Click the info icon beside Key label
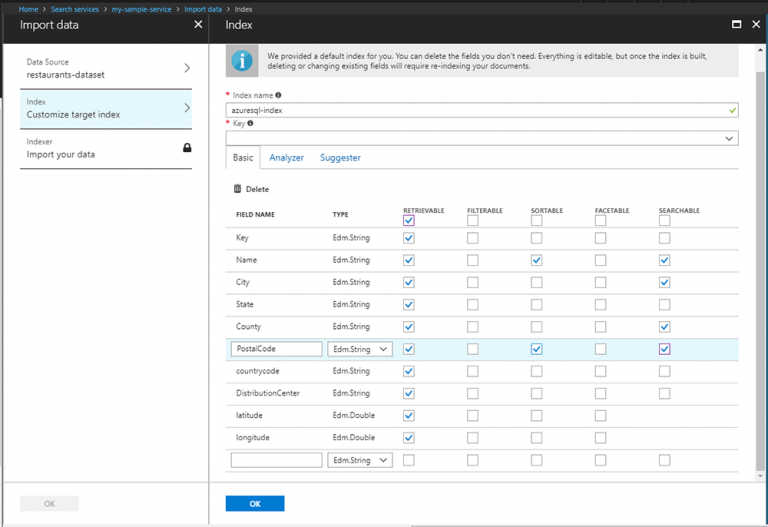The height and width of the screenshot is (527, 768). [x=250, y=124]
